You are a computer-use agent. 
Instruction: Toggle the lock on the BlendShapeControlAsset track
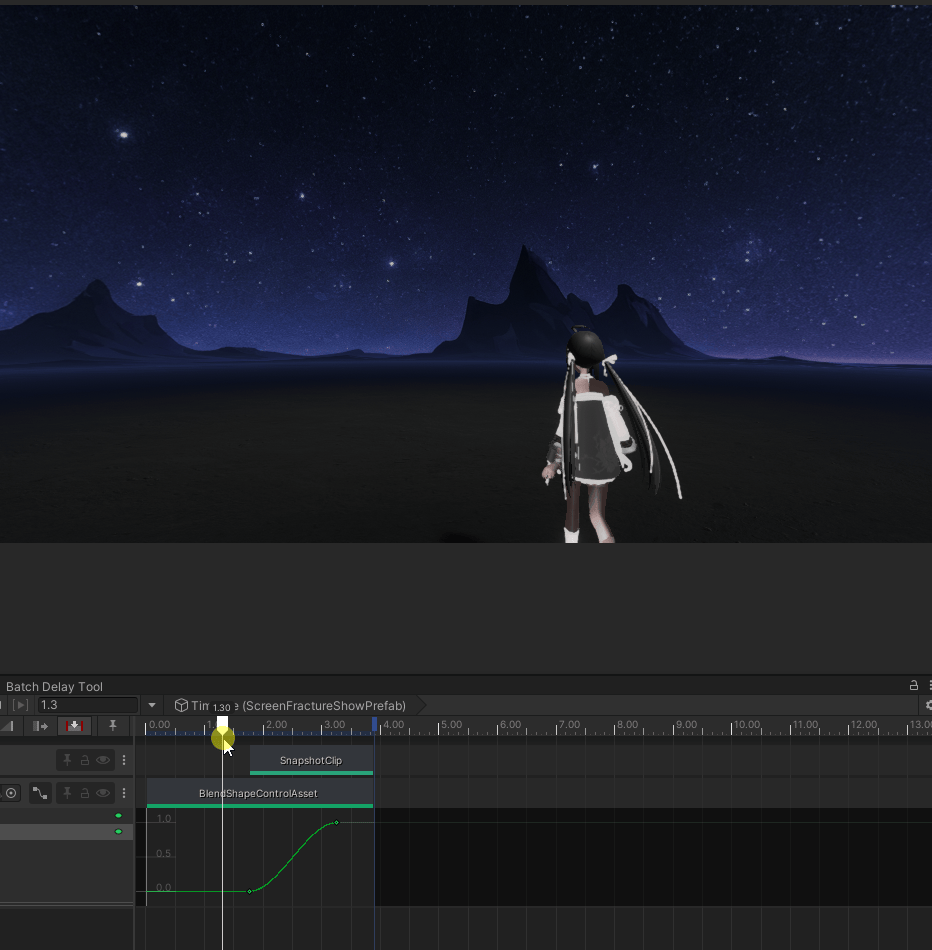click(x=85, y=792)
